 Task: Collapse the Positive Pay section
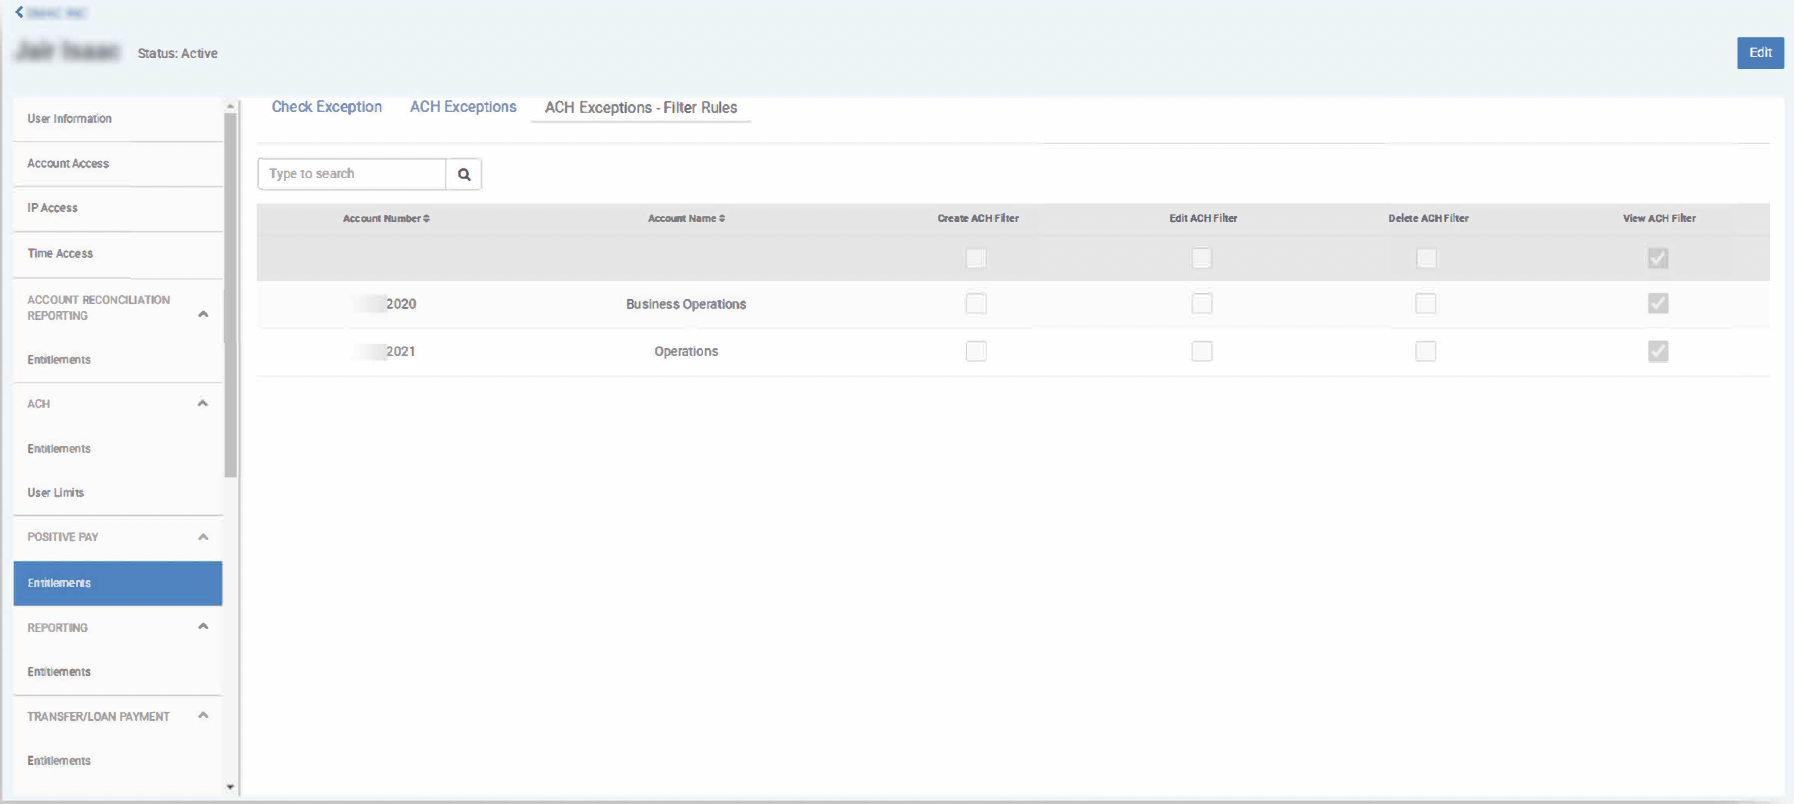(203, 537)
